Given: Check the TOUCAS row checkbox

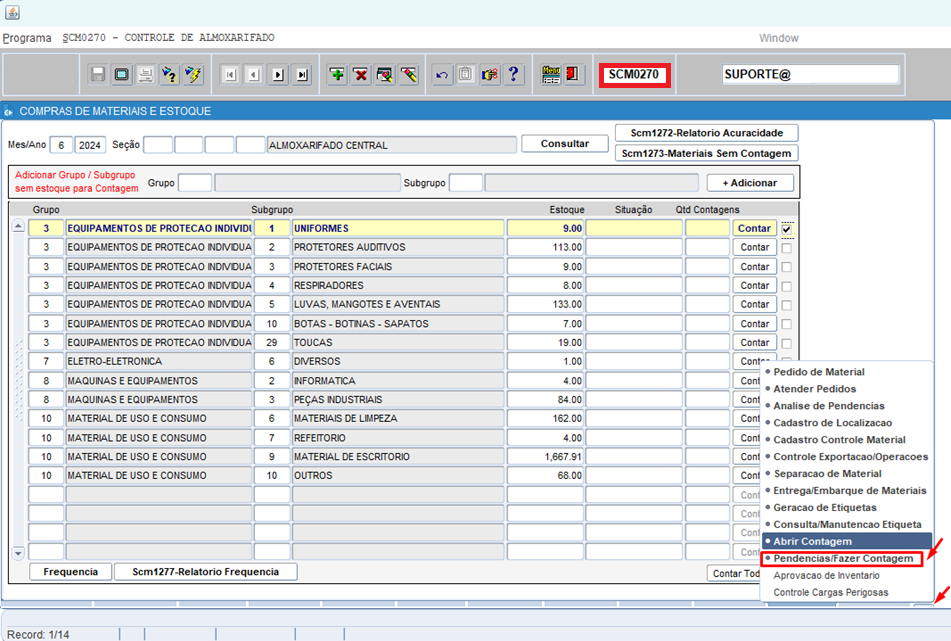Looking at the screenshot, I should pyautogui.click(x=787, y=343).
